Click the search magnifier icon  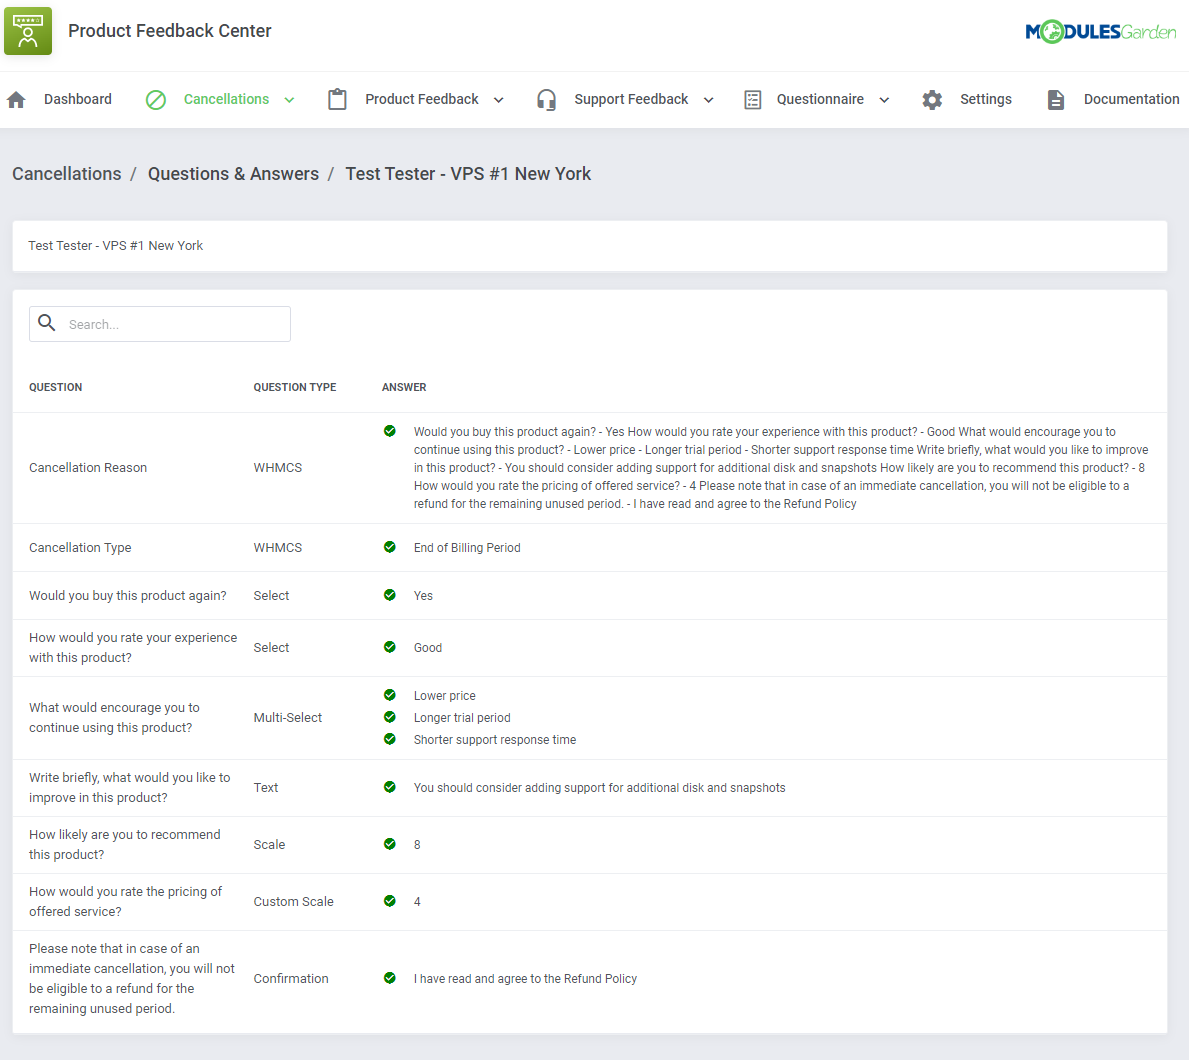tap(47, 323)
